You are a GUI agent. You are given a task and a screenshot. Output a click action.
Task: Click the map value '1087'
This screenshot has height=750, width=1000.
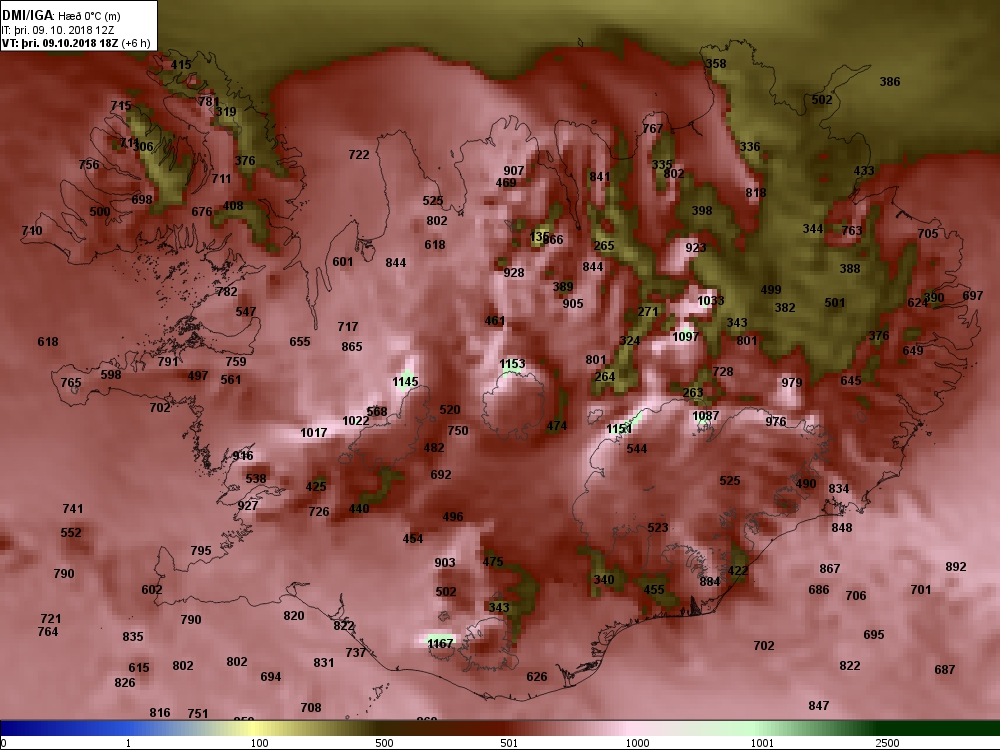coord(705,416)
